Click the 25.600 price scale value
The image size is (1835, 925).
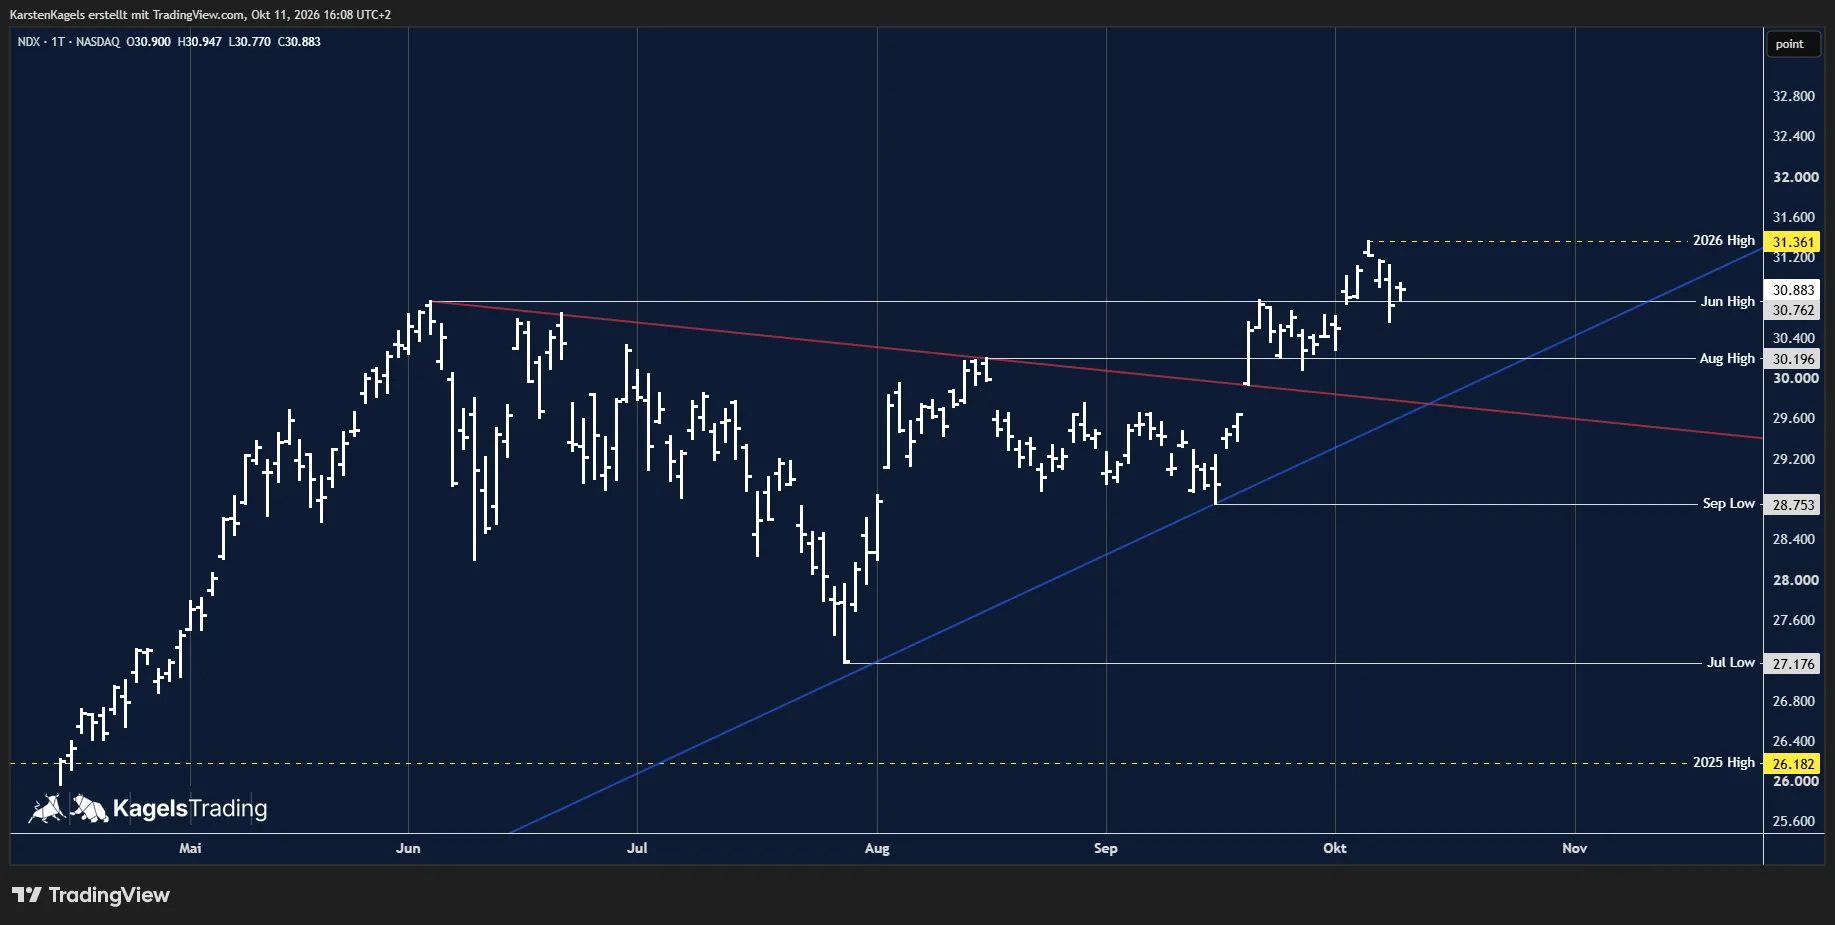1793,821
